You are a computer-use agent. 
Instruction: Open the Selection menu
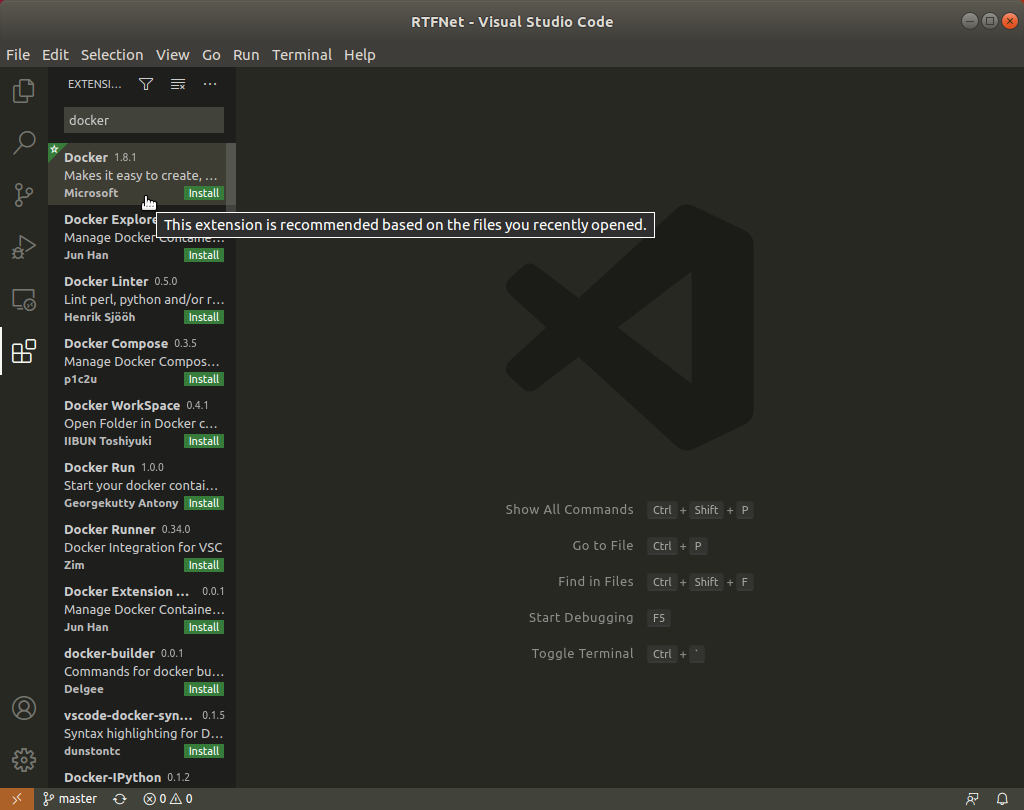112,55
